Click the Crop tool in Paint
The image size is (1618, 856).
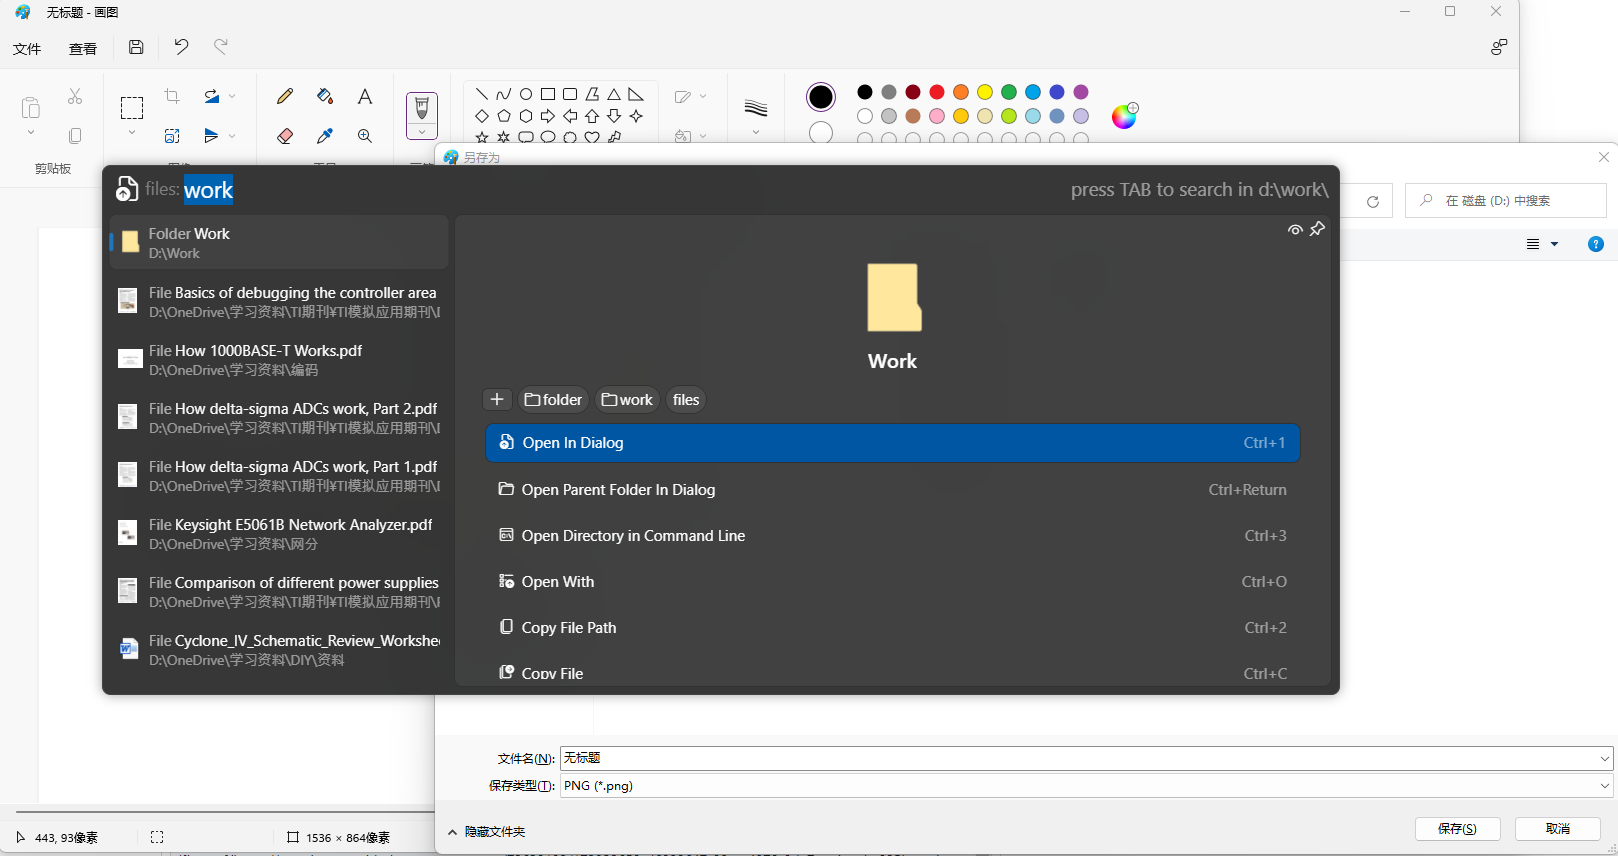[x=172, y=96]
